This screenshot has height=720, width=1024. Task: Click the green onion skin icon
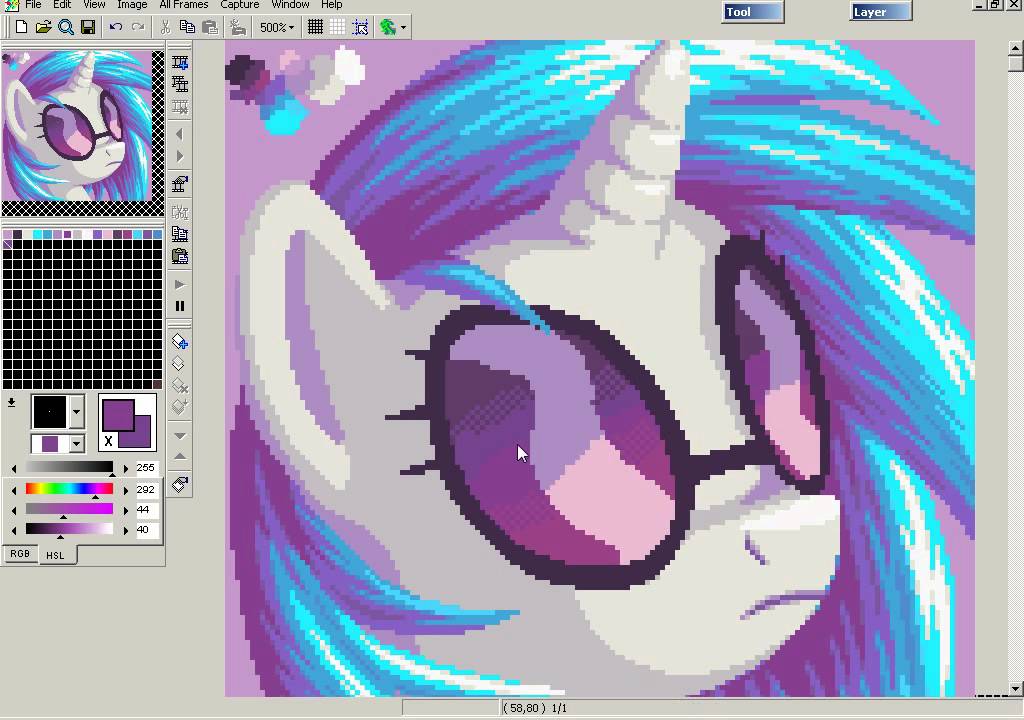click(388, 27)
